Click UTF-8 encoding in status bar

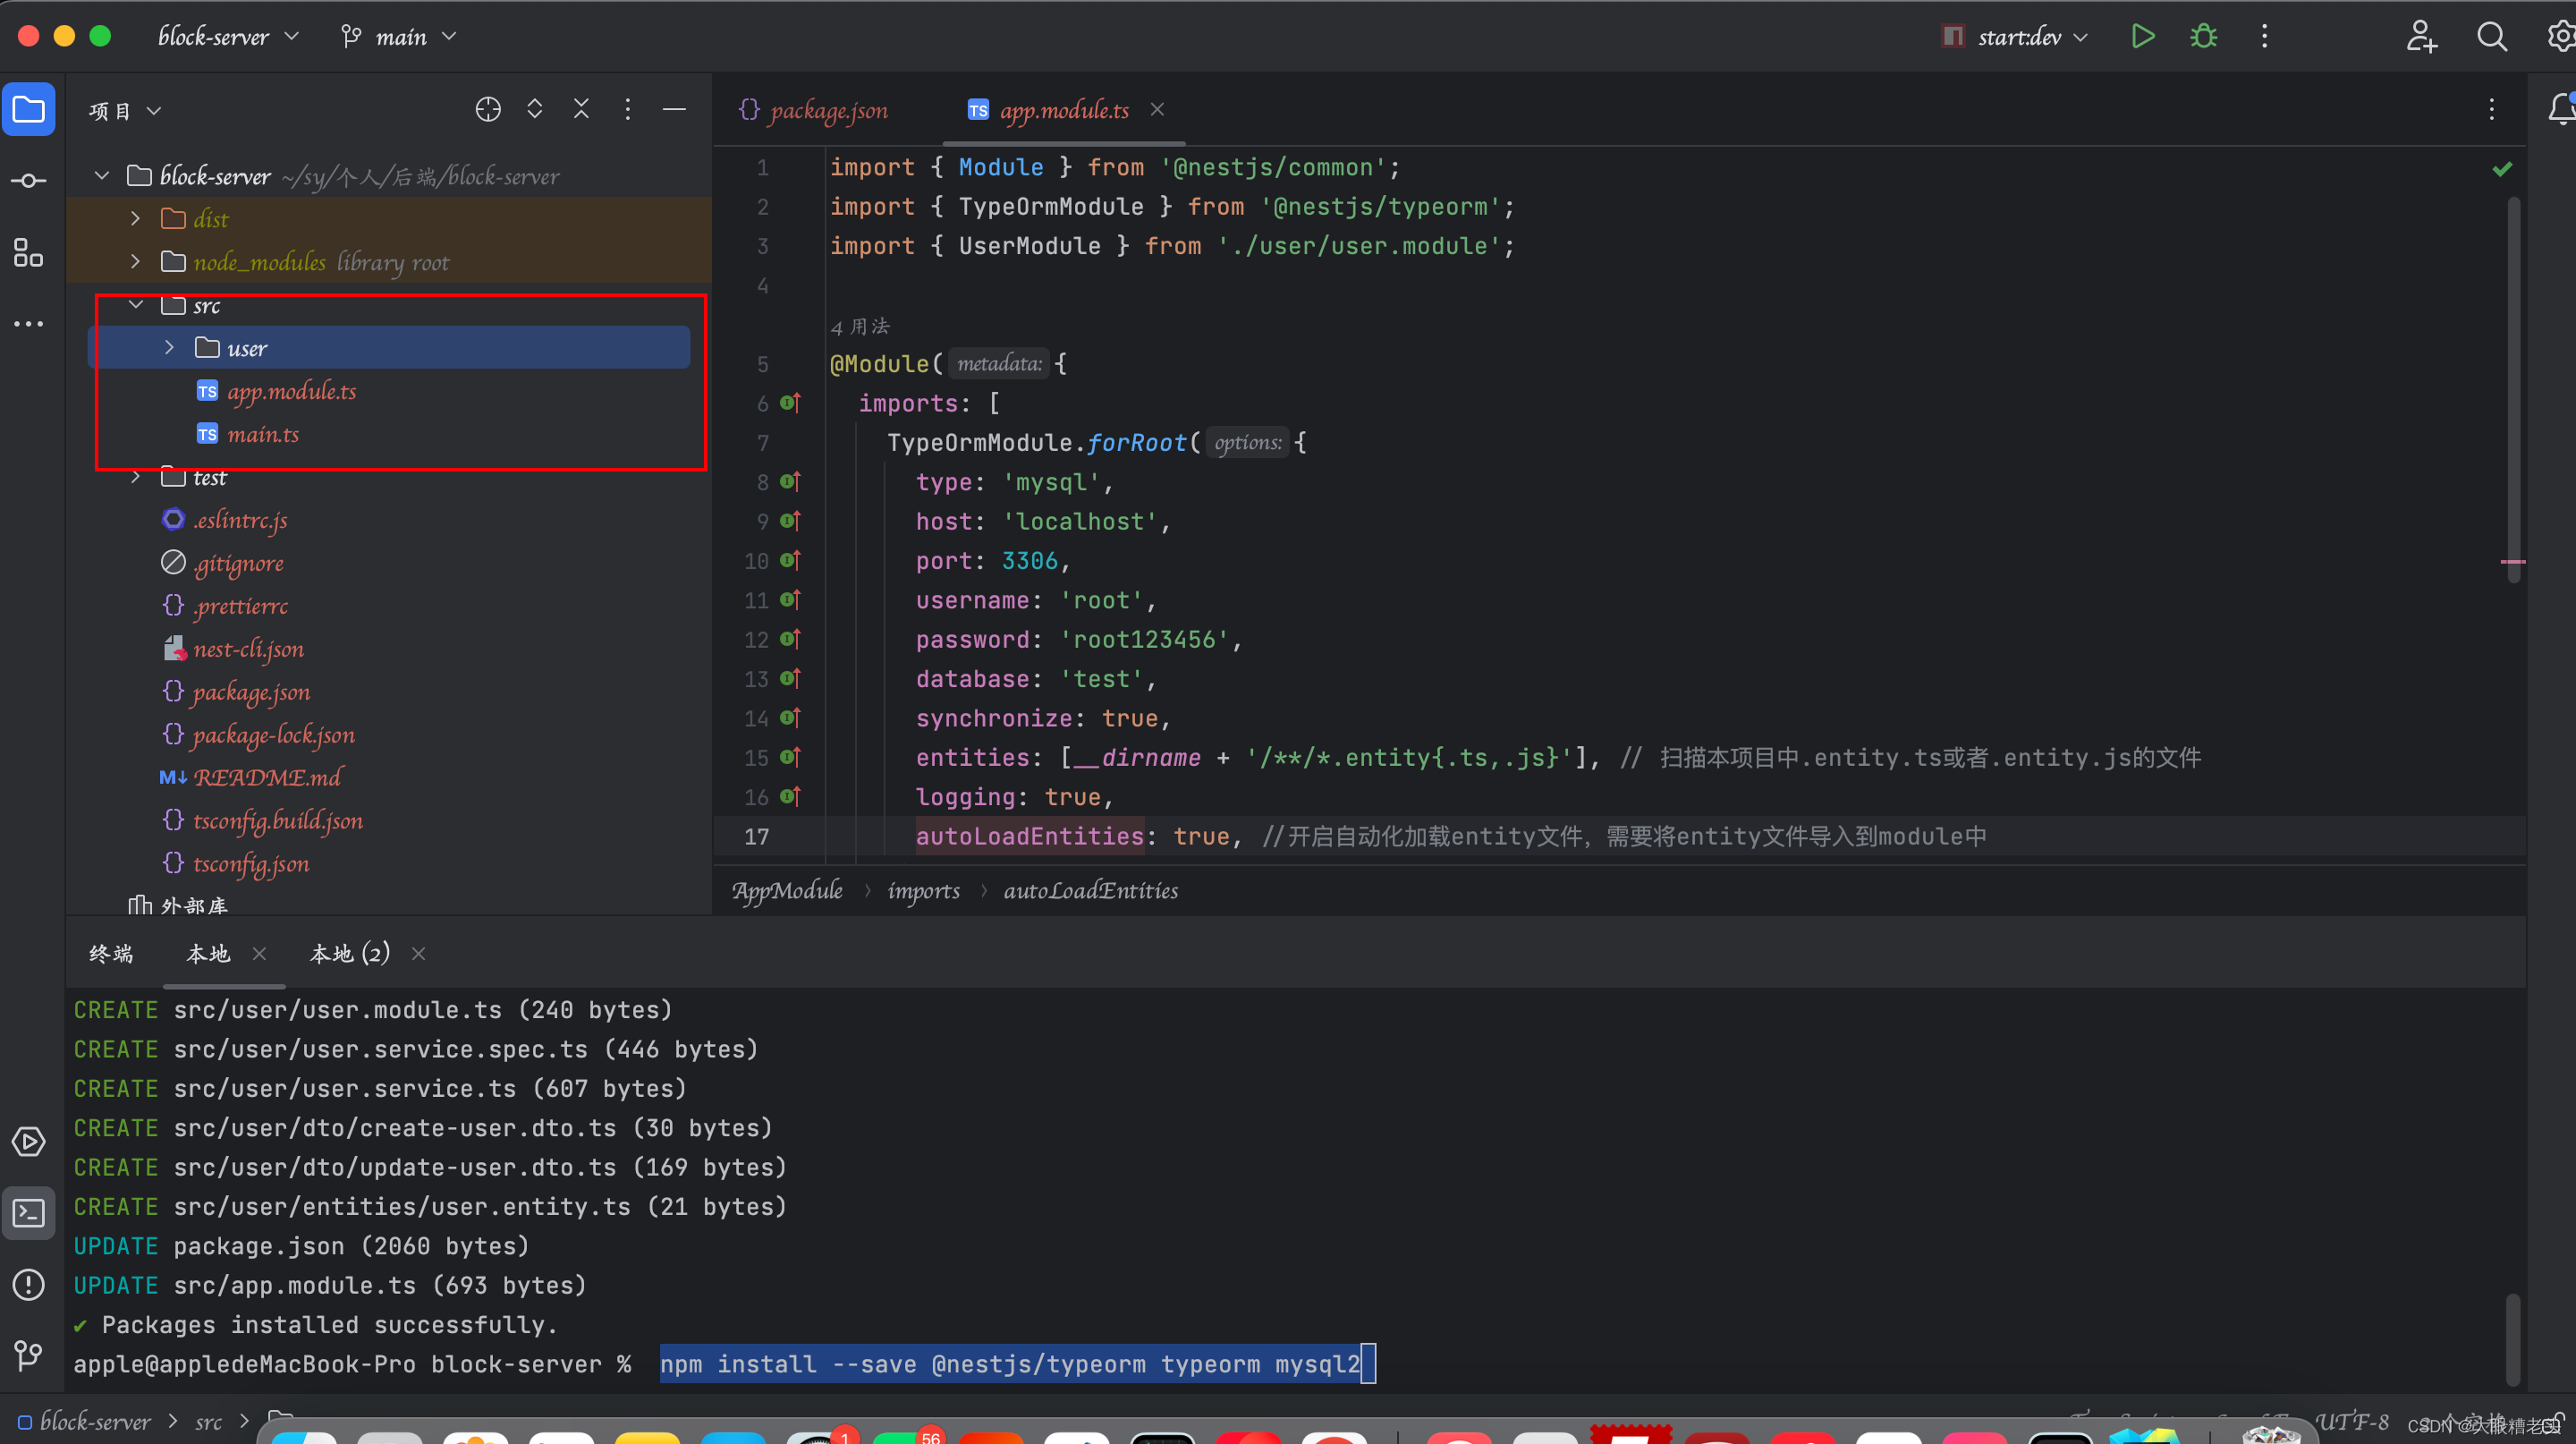(2352, 1422)
